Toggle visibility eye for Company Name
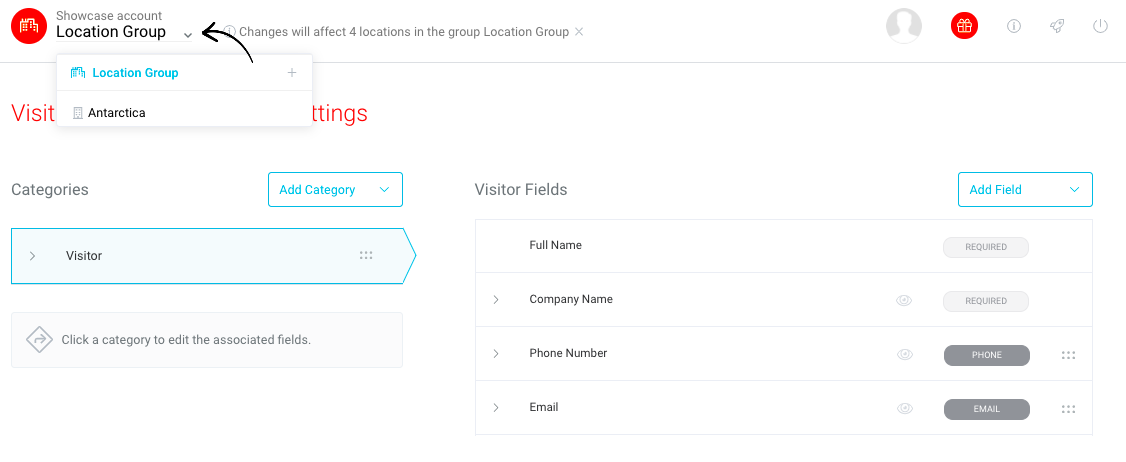1126x462 pixels. coord(904,300)
